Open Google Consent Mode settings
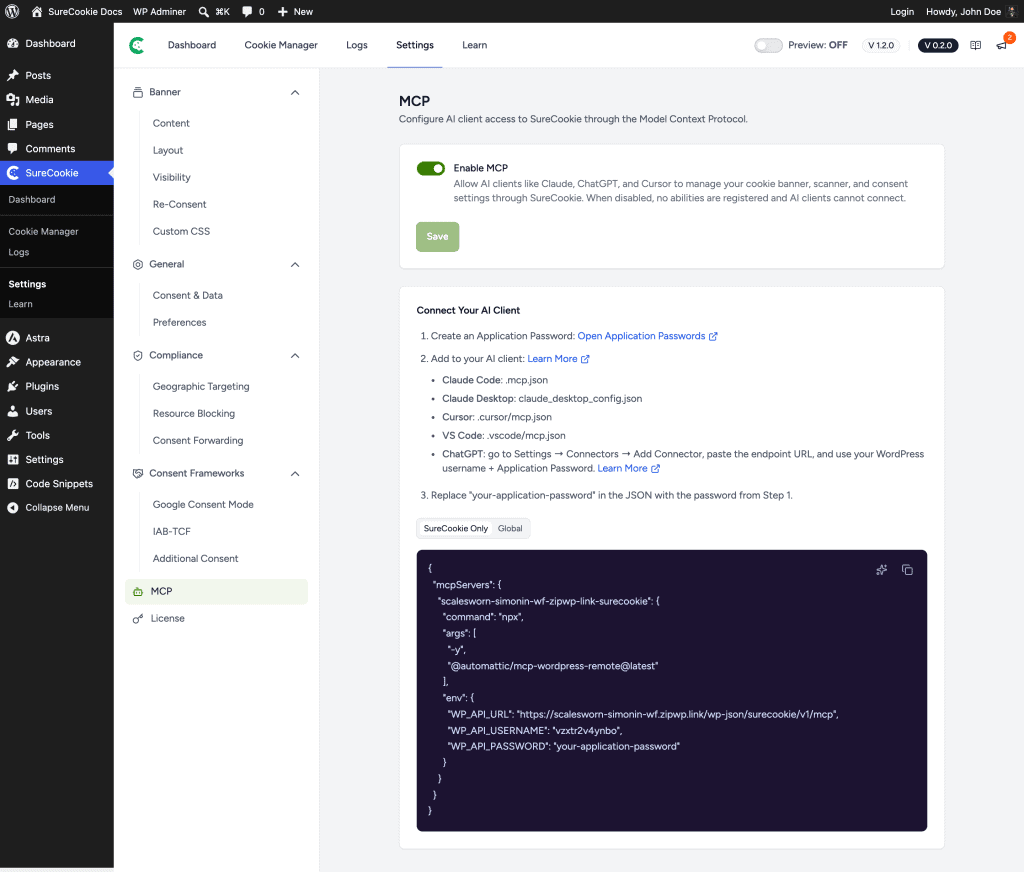1024x872 pixels. coord(203,504)
